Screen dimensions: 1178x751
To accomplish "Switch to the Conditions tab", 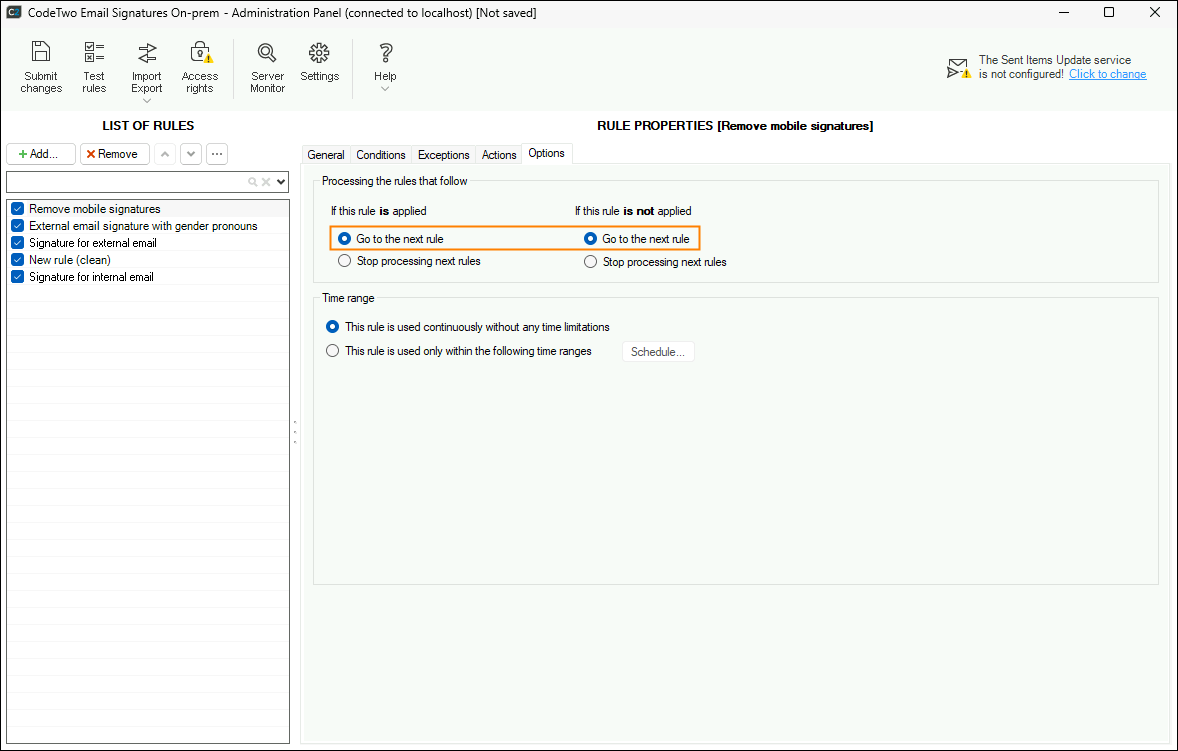I will [381, 155].
